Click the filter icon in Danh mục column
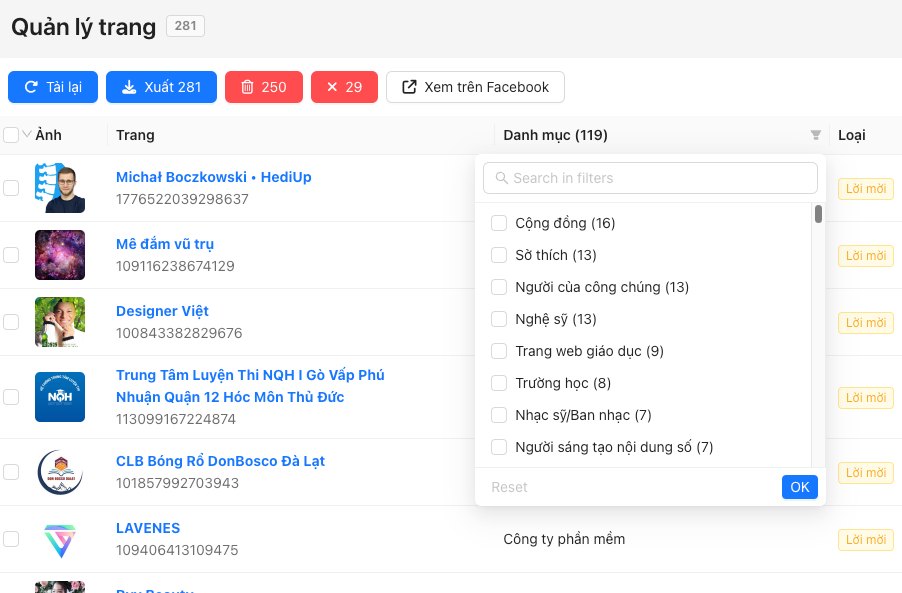Image resolution: width=902 pixels, height=593 pixels. click(x=815, y=135)
